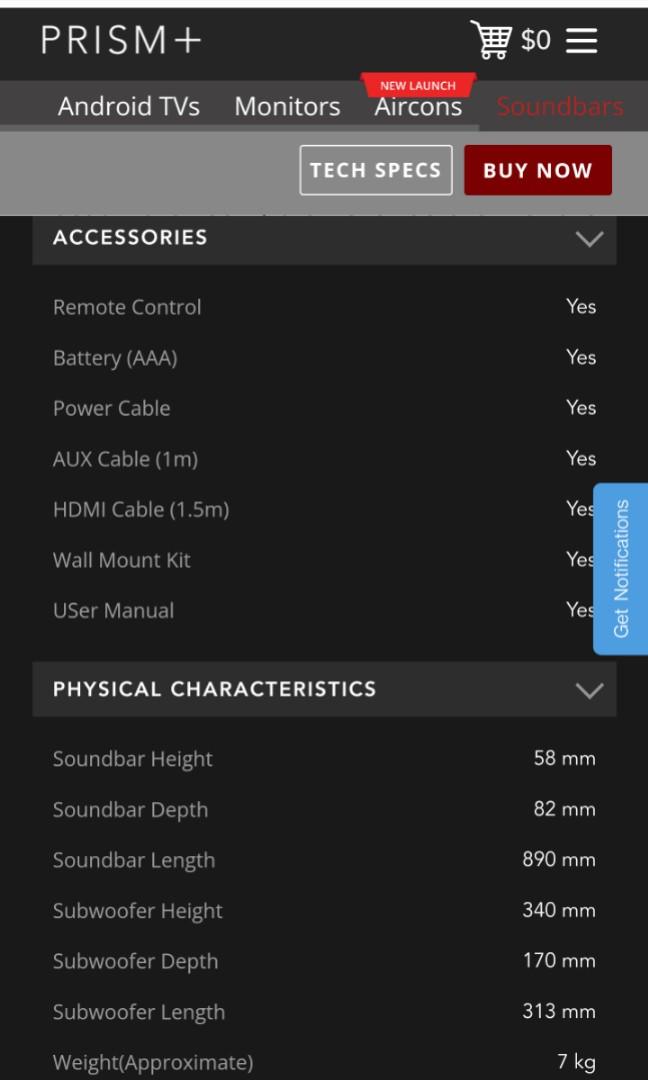Screen dimensions: 648x1080
Task: Click the PRISM+ logo
Action: pos(119,41)
